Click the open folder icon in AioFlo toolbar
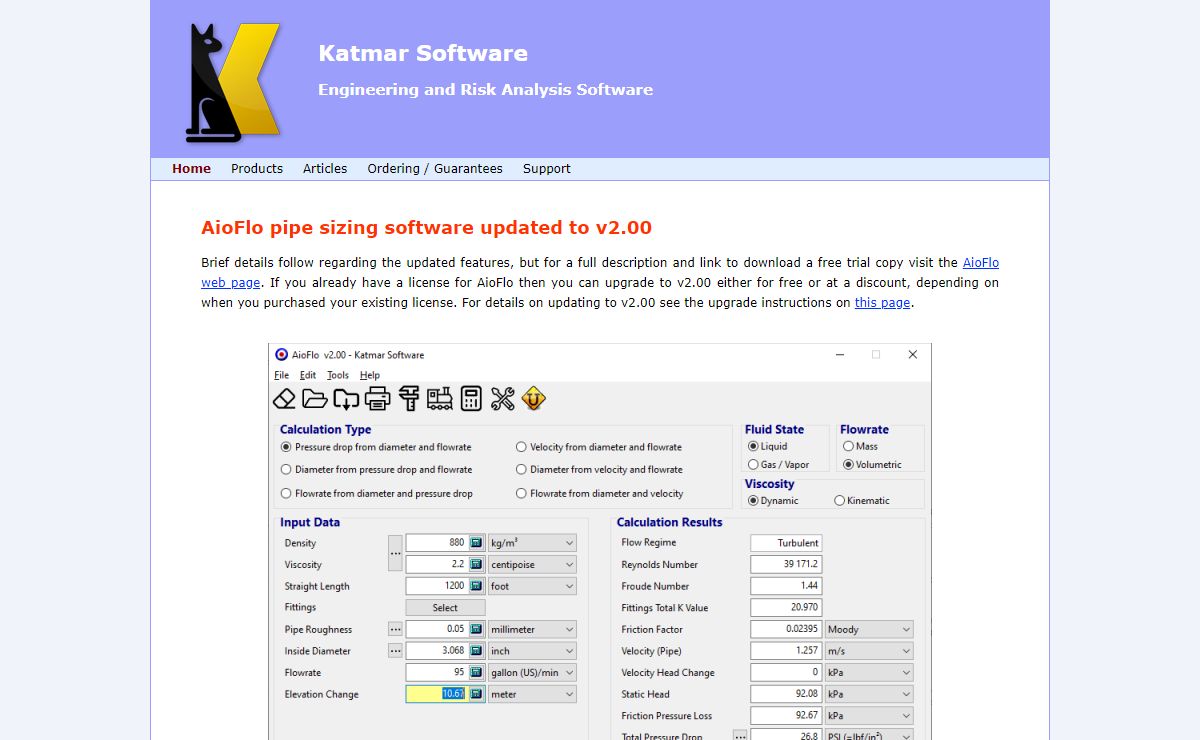 click(315, 399)
